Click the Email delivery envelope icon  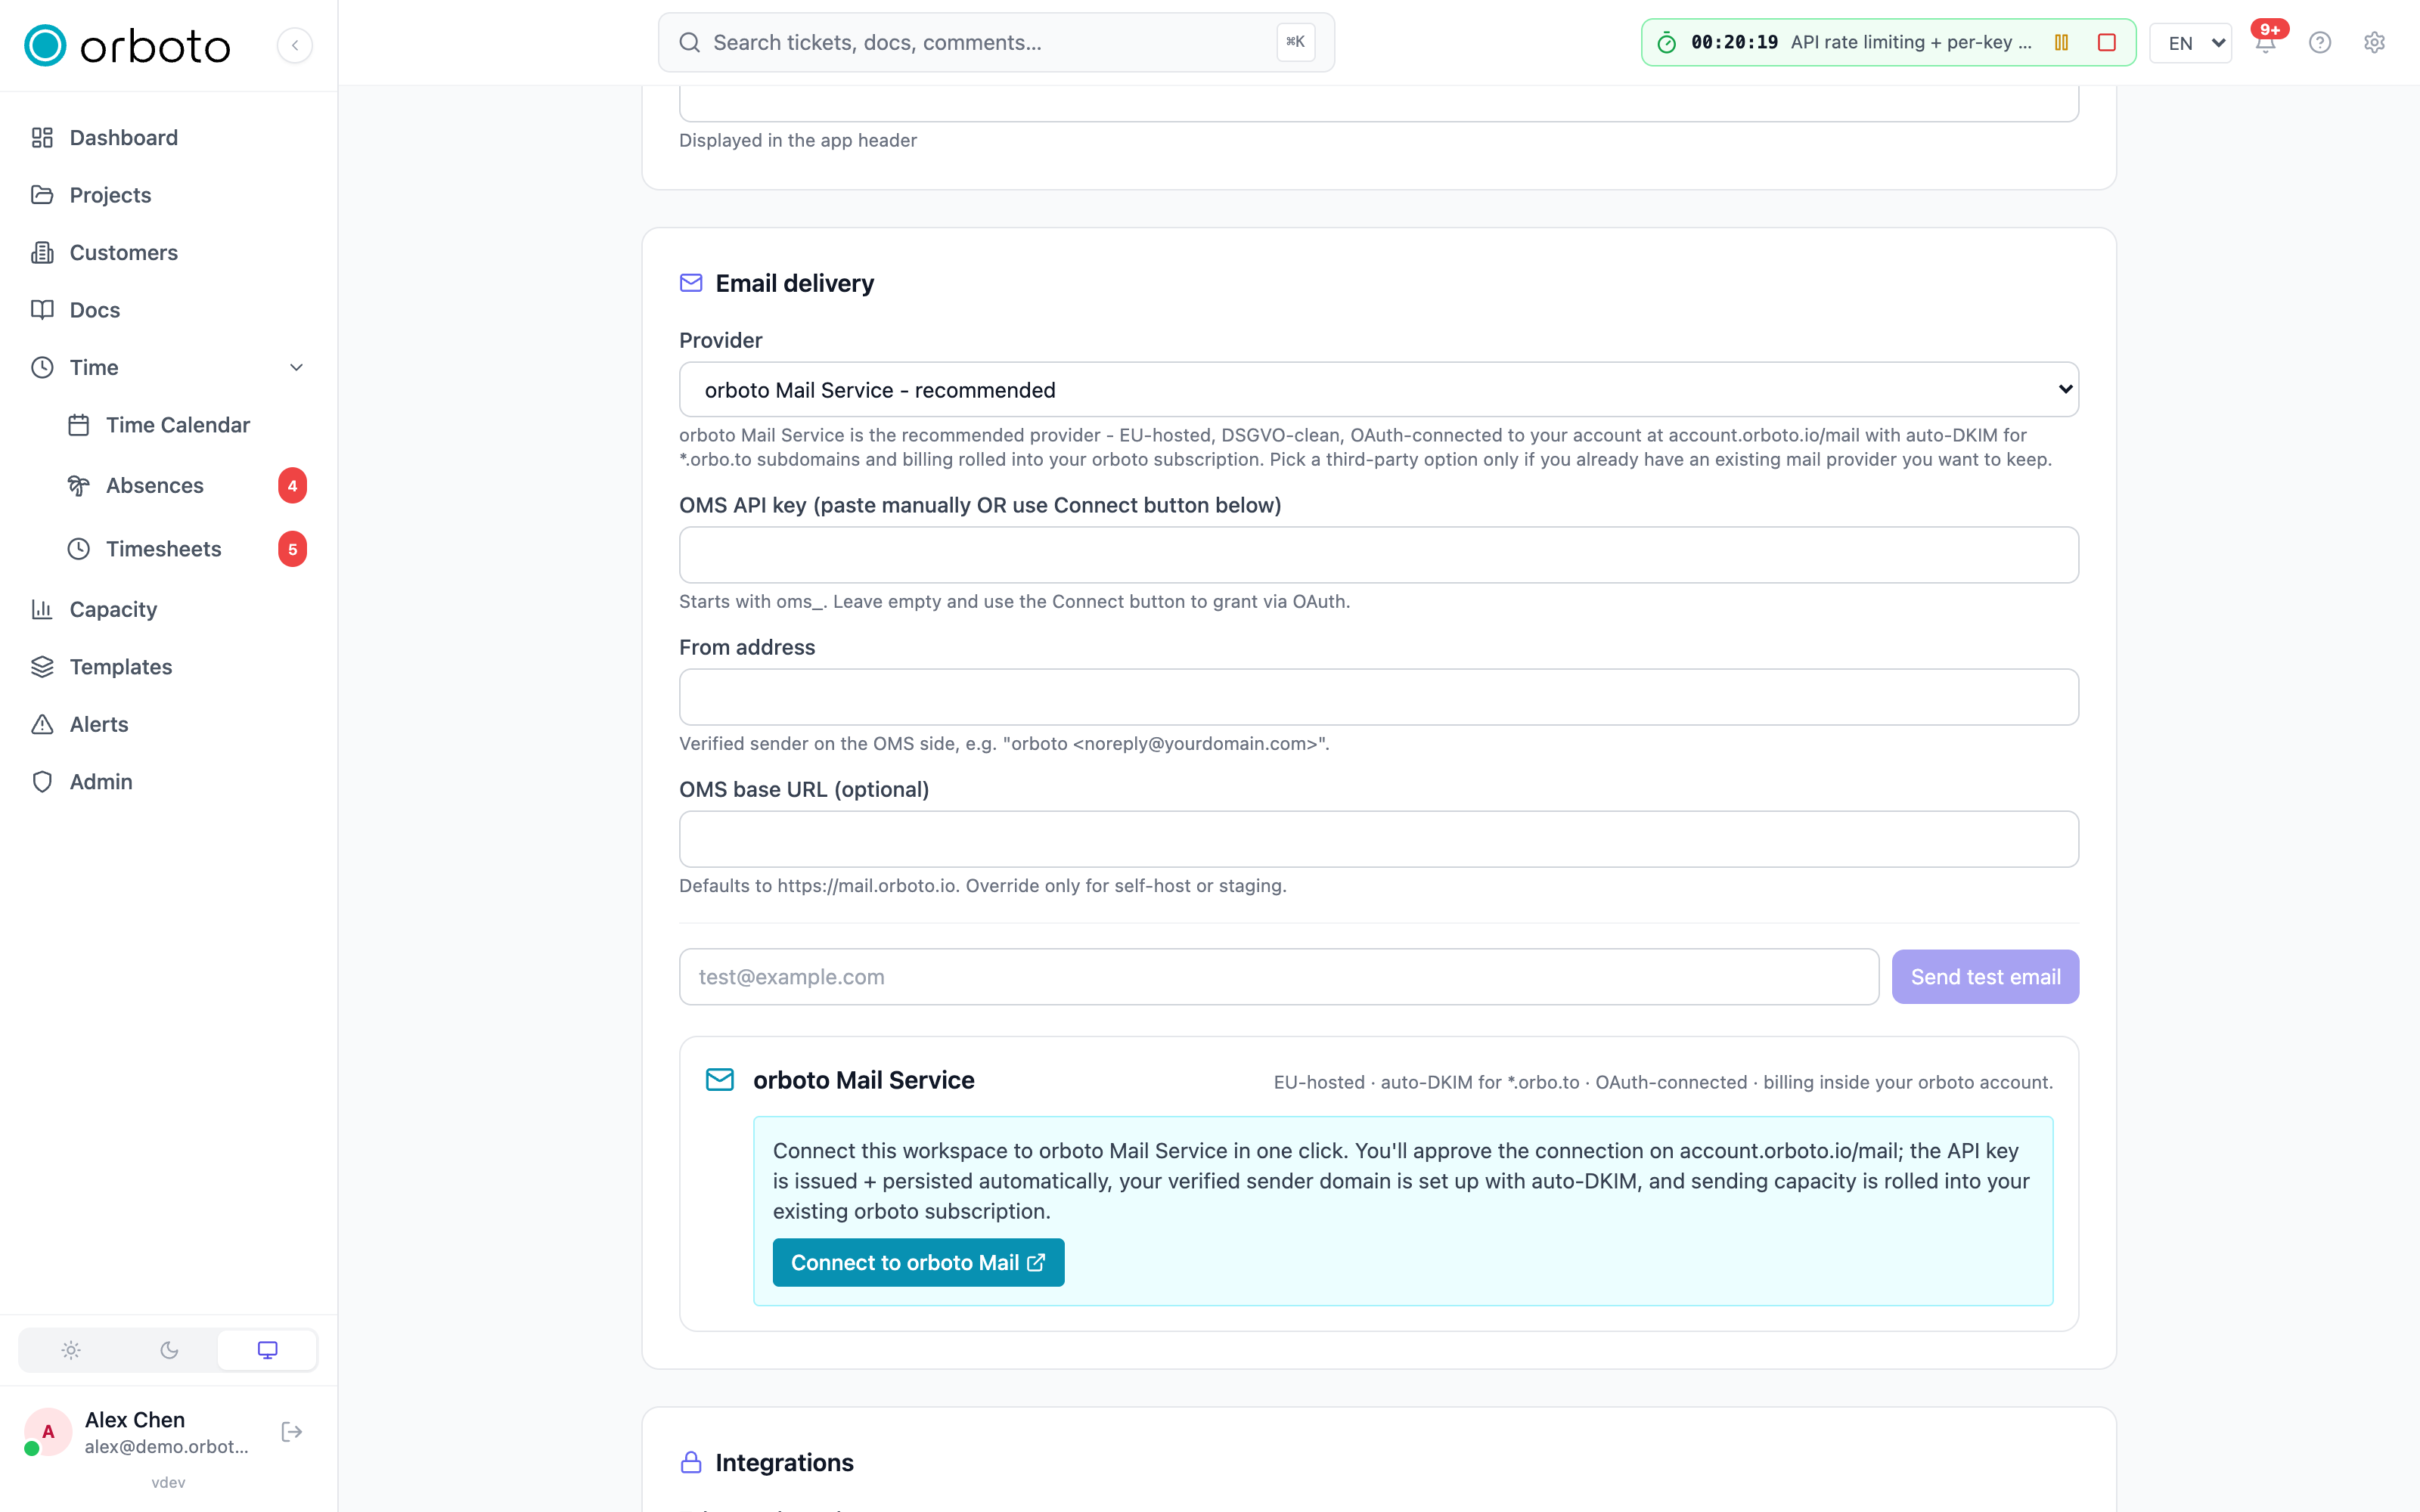tap(691, 283)
